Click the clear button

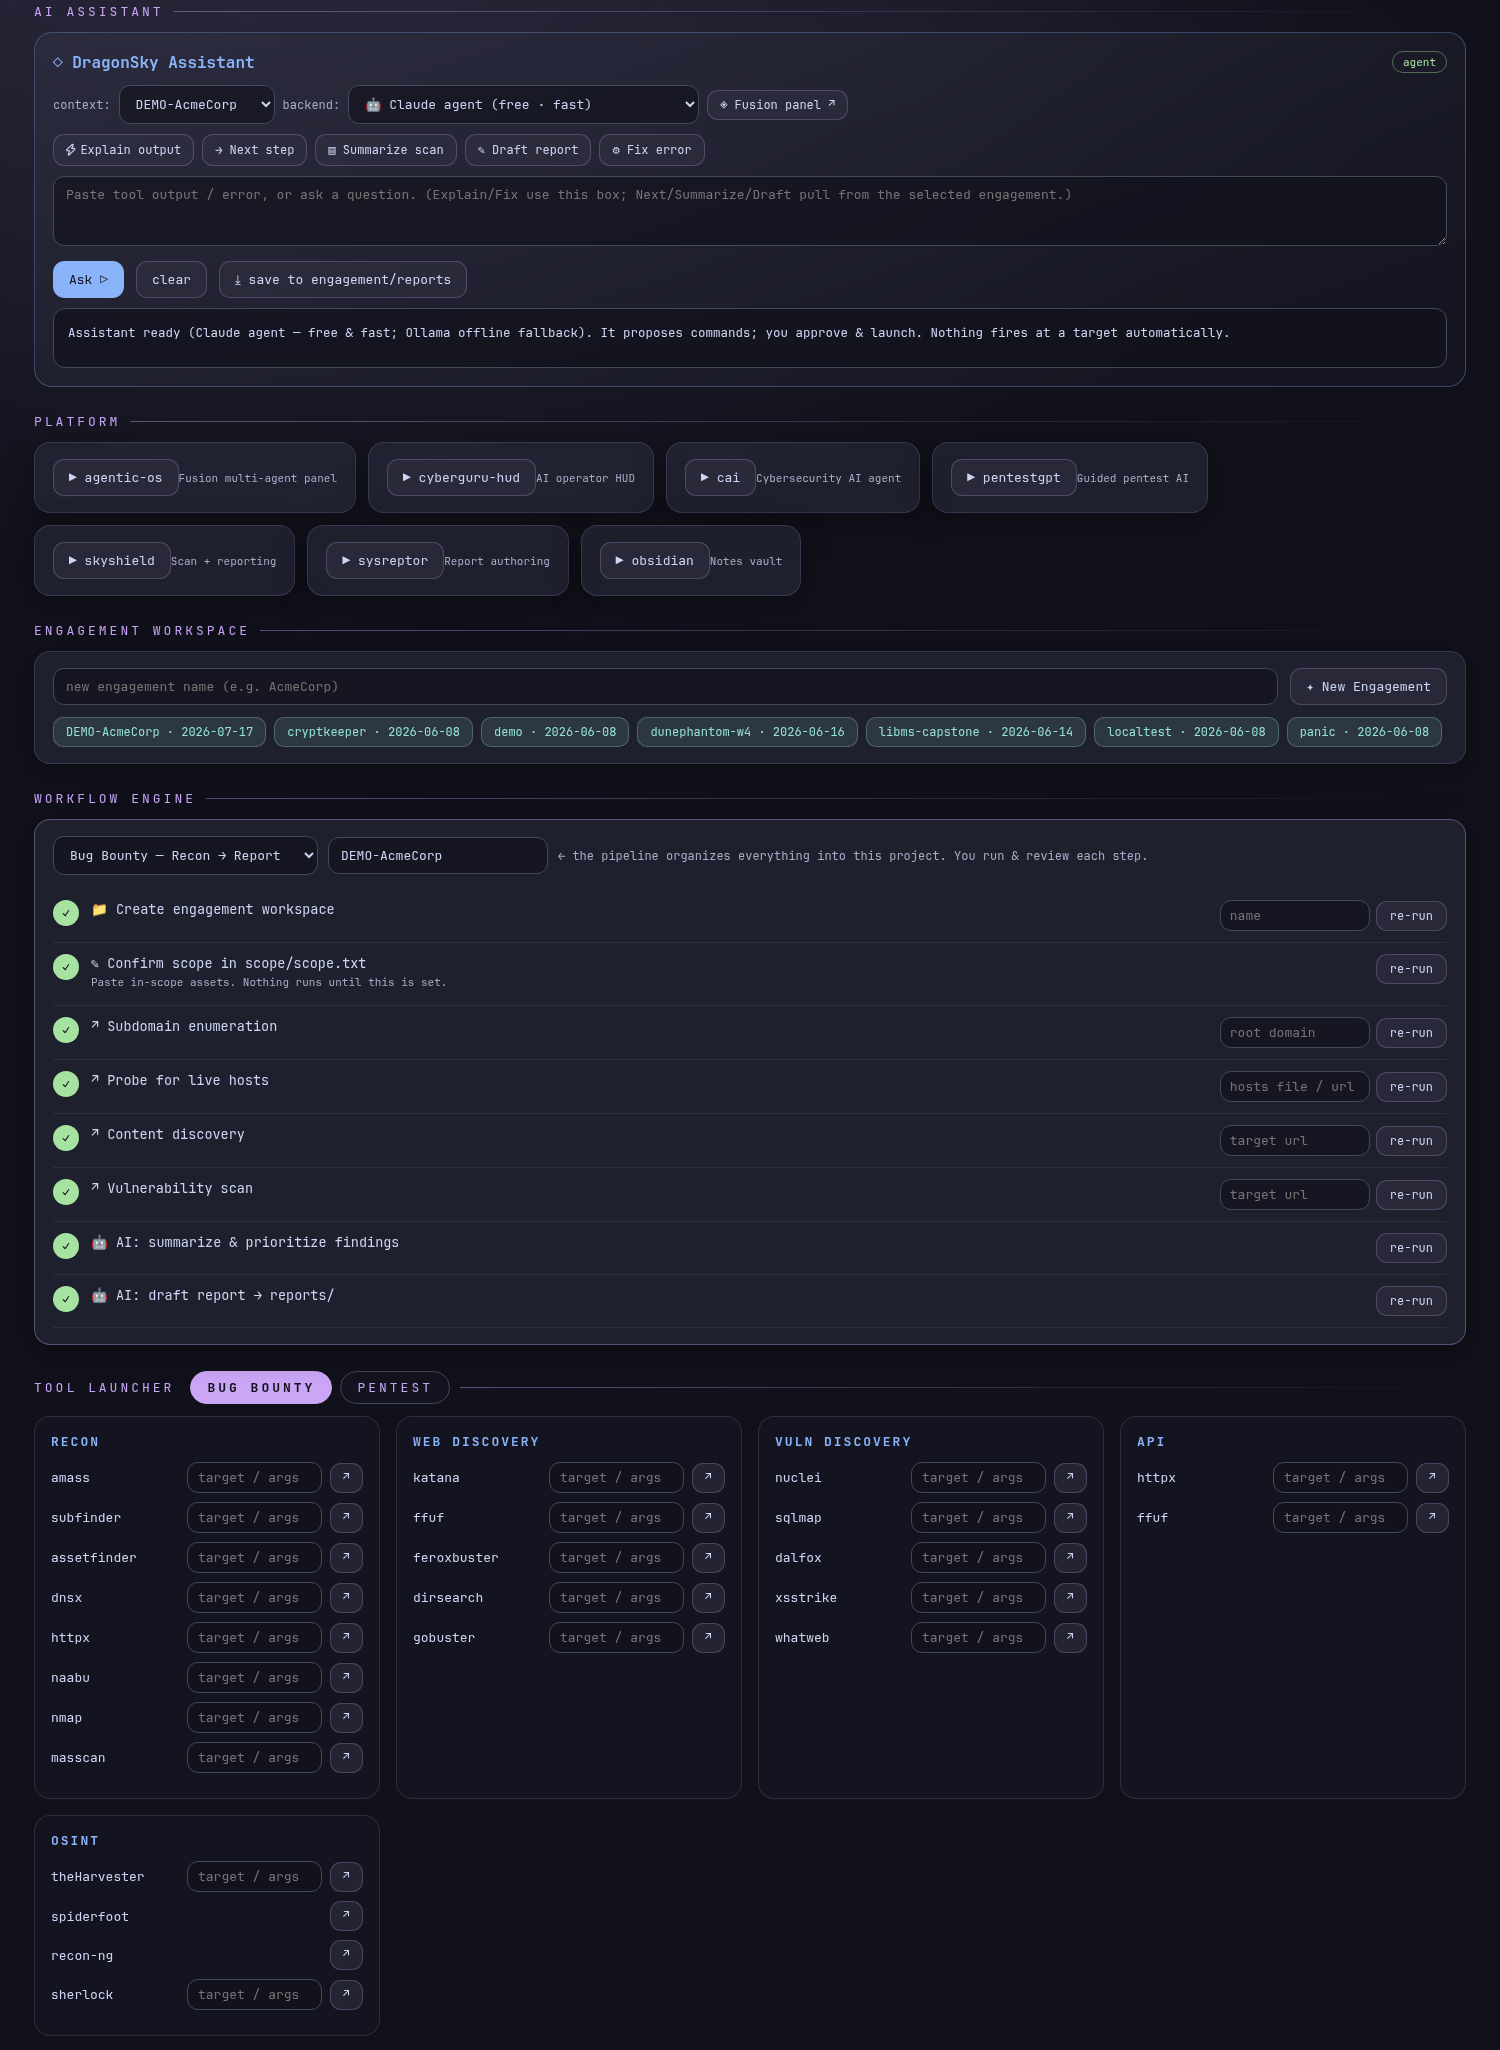tap(171, 280)
